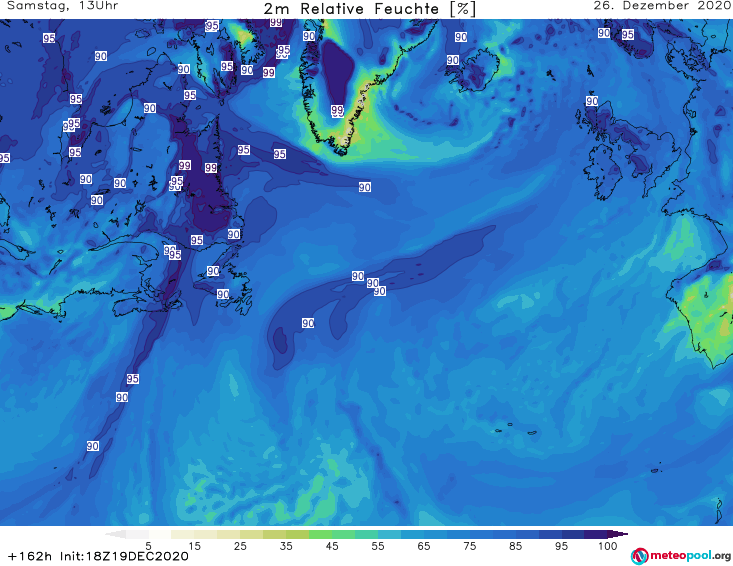Click the dark purple arrow ending the color scale

pos(618,534)
